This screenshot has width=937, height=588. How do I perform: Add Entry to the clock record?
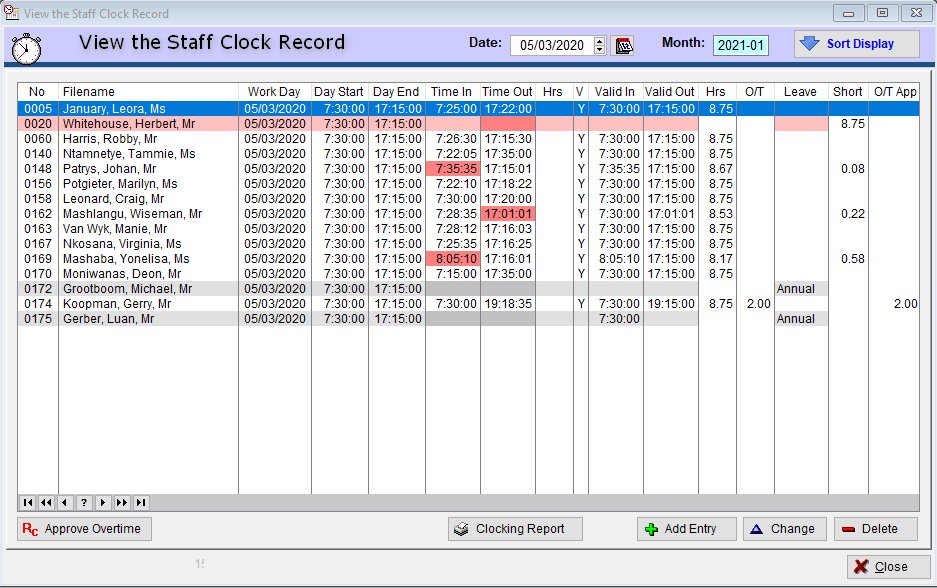pyautogui.click(x=686, y=529)
